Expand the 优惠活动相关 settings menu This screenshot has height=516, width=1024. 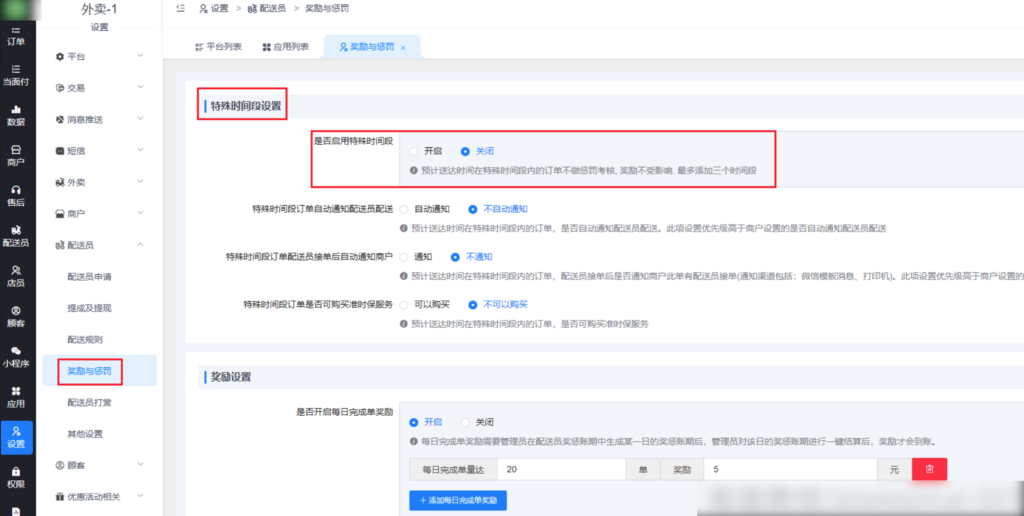pos(99,496)
